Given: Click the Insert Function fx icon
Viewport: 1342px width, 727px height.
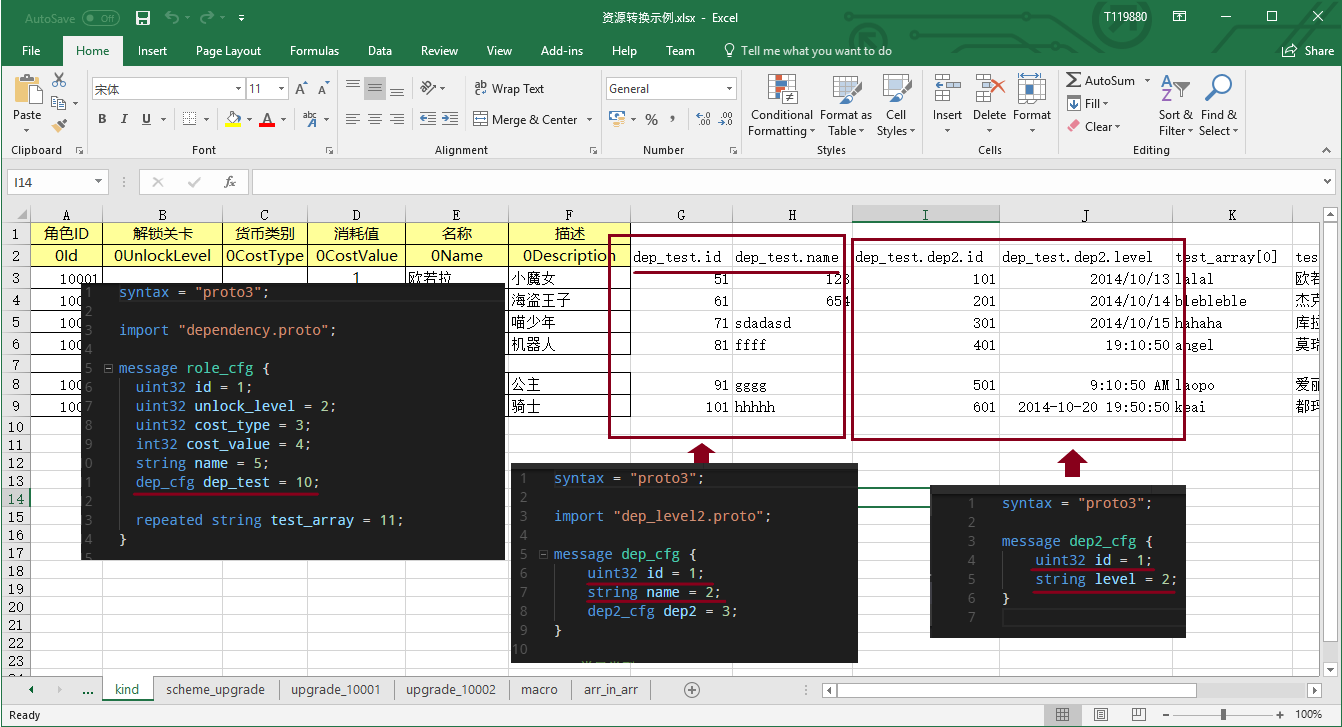Looking at the screenshot, I should (229, 182).
